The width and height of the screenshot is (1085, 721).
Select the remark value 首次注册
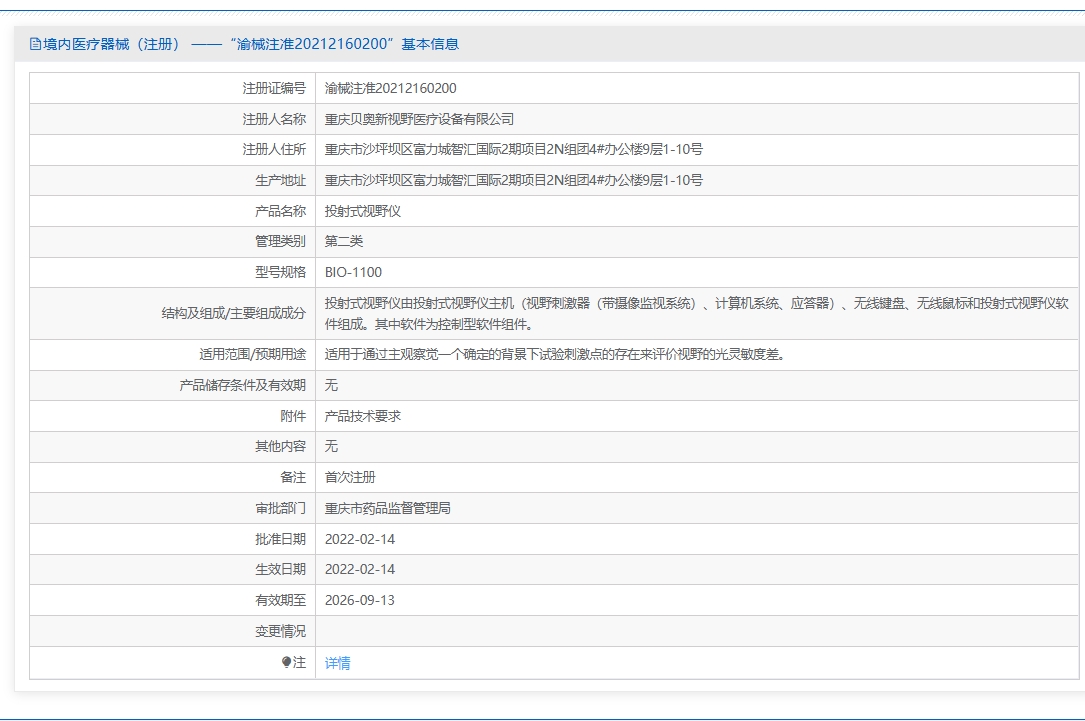click(x=350, y=477)
